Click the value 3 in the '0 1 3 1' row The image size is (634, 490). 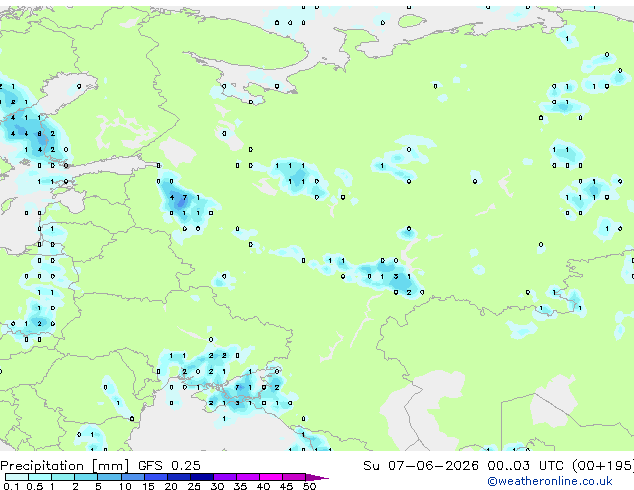point(396,277)
